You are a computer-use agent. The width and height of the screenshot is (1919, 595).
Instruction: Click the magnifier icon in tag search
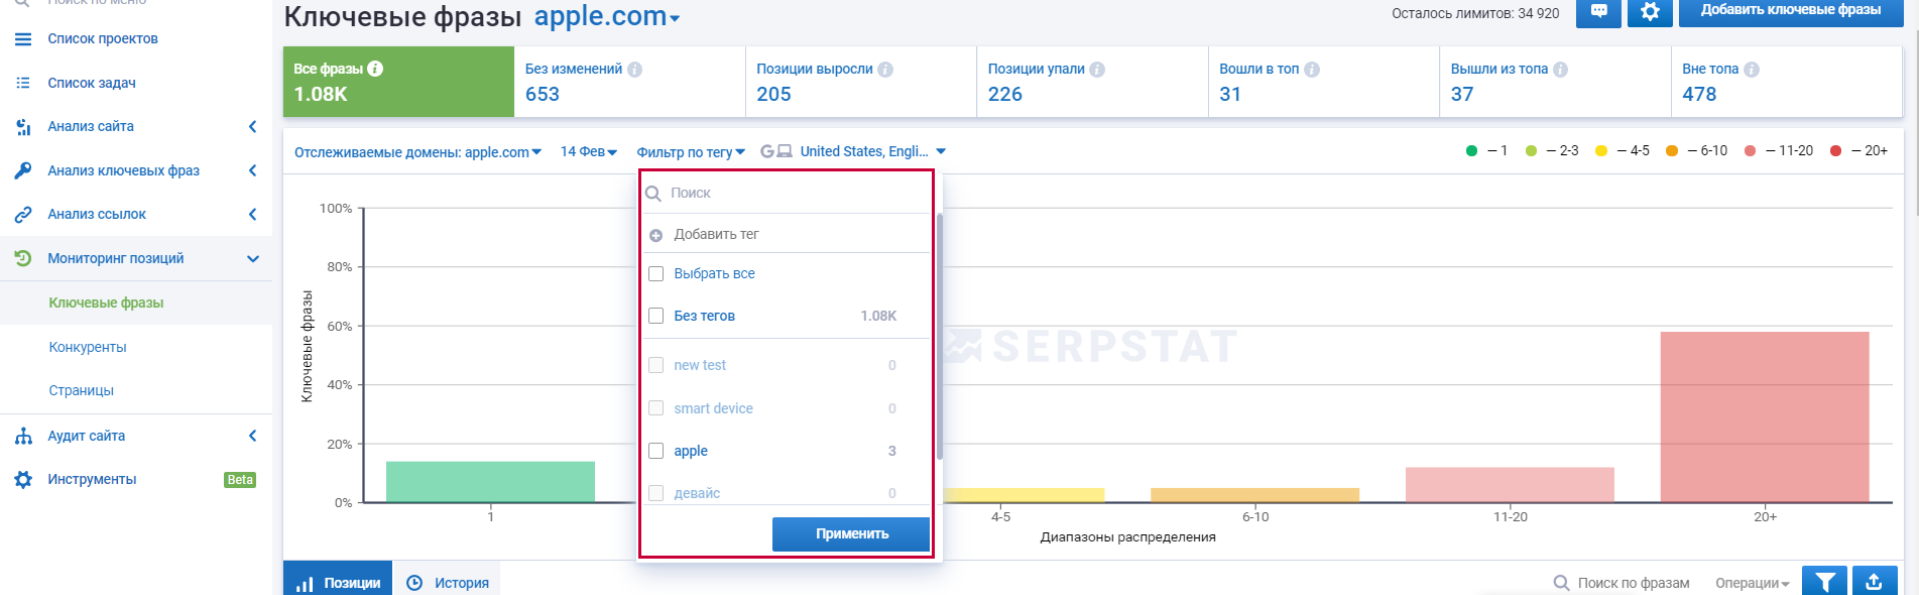coord(653,193)
